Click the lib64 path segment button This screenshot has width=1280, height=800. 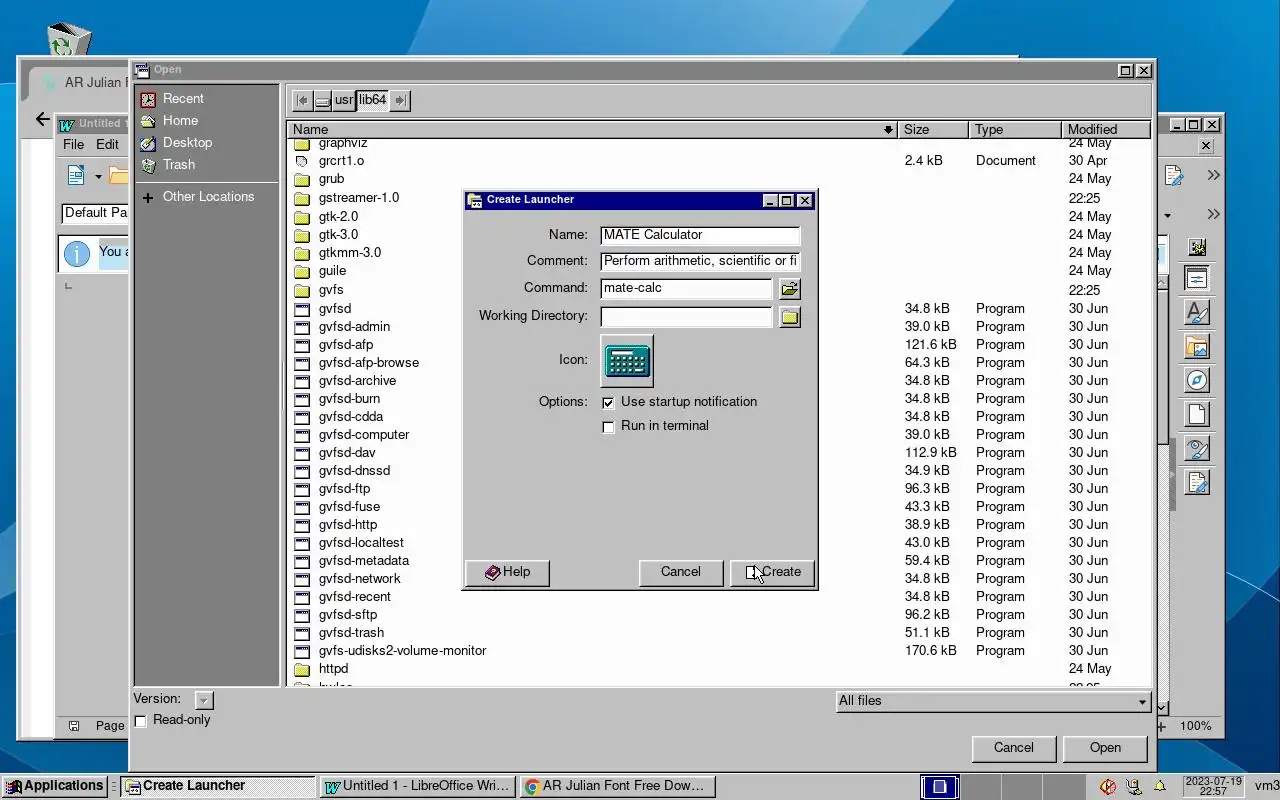pos(372,100)
